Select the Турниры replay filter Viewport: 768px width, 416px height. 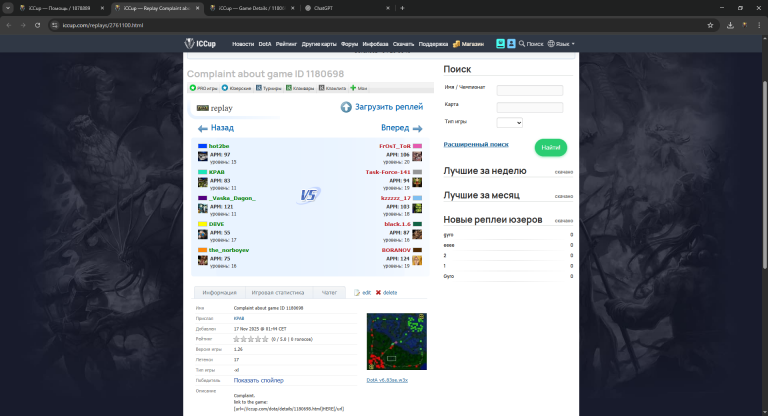269,88
